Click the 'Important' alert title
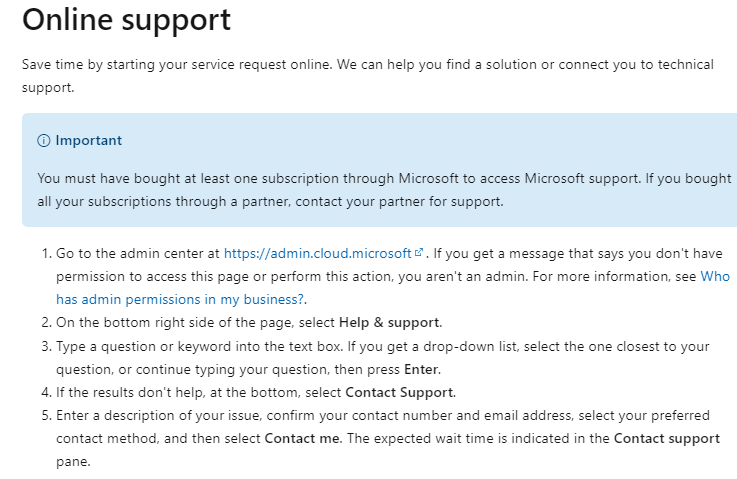 (89, 141)
